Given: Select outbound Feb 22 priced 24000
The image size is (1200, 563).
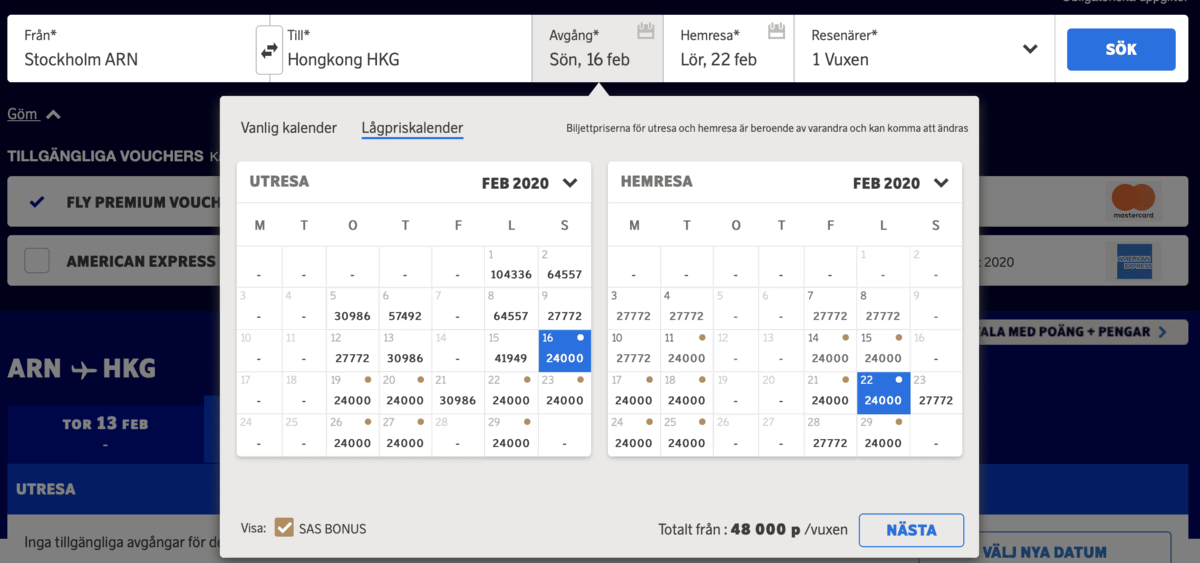Looking at the screenshot, I should click(x=511, y=392).
